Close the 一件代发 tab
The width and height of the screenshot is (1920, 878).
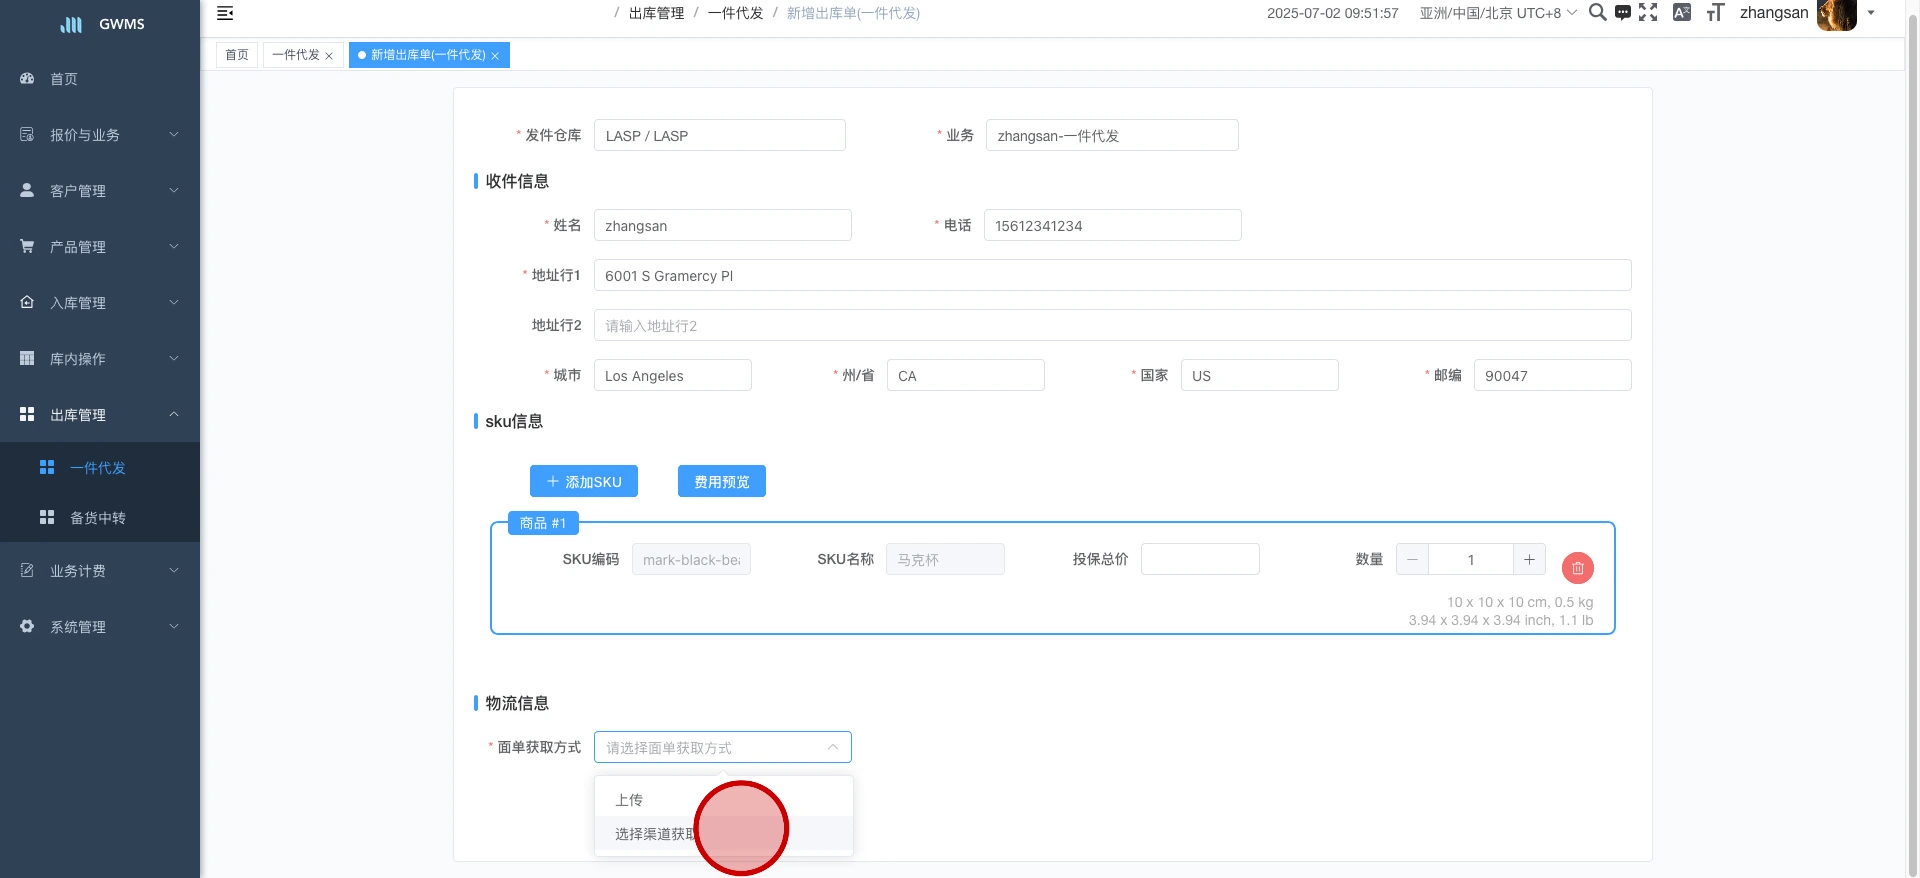[329, 56]
